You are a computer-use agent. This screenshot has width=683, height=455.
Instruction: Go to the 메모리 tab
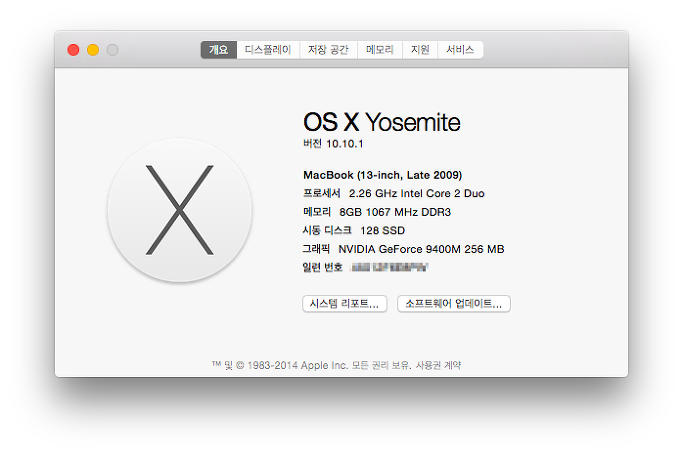pos(380,50)
